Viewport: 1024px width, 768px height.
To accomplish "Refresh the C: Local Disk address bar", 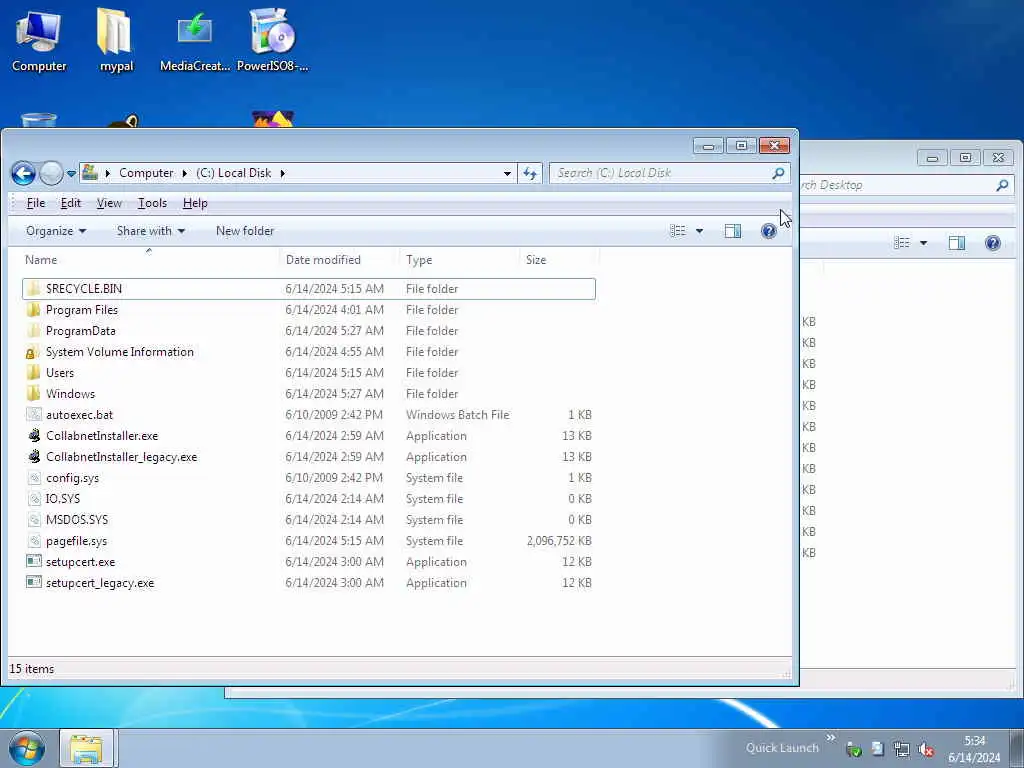I will [x=530, y=173].
